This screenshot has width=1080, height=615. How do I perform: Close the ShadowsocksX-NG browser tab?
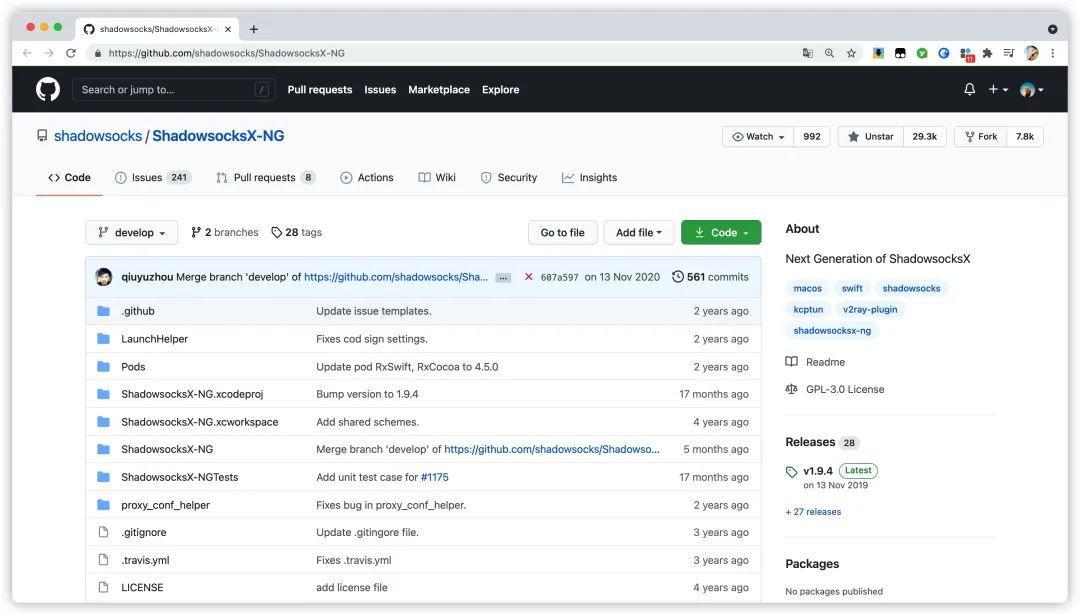[x=228, y=29]
